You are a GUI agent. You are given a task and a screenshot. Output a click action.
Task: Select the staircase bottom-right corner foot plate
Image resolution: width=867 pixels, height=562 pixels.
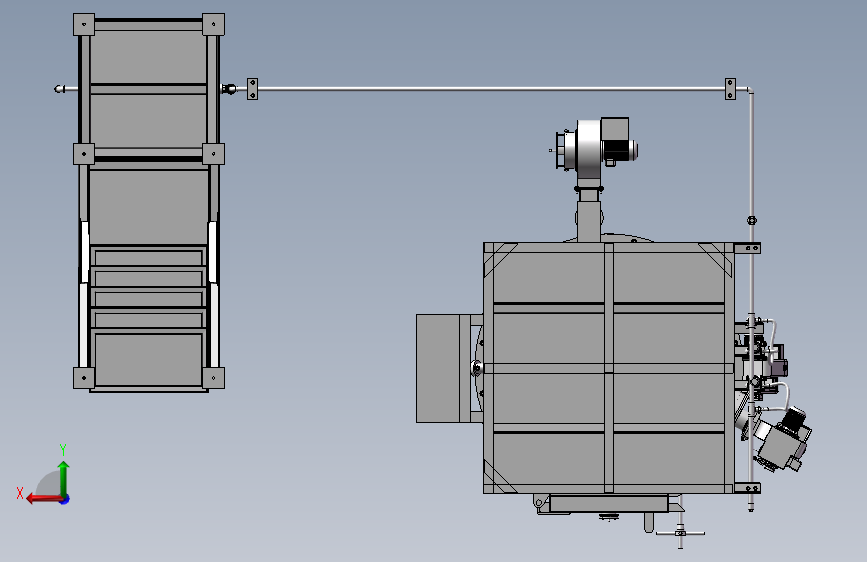213,378
